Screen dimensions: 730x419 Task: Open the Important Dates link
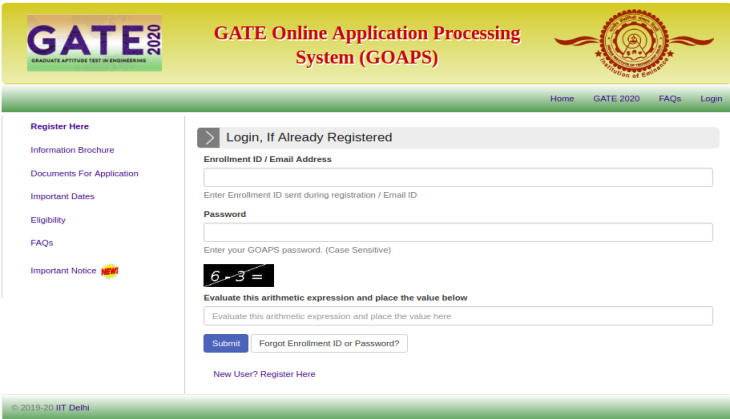point(62,196)
